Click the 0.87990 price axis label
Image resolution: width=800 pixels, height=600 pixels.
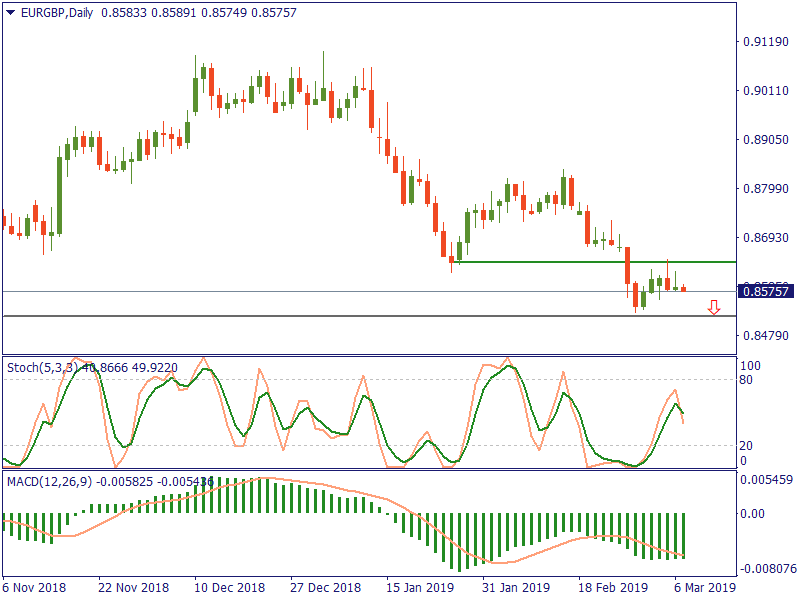(x=766, y=189)
